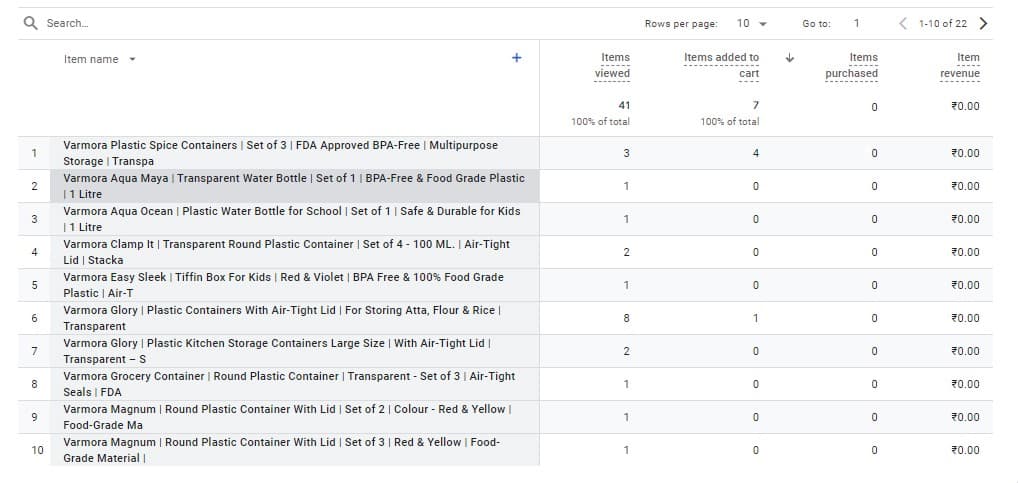Select Varmora Aqua Maya water bottle row
The height and width of the screenshot is (483, 1018).
(x=293, y=186)
